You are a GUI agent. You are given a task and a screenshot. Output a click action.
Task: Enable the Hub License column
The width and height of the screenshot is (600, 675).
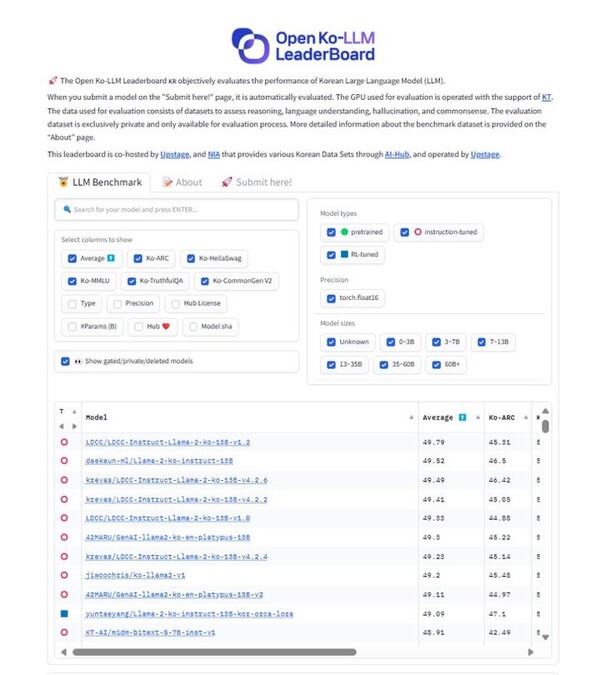tap(175, 304)
